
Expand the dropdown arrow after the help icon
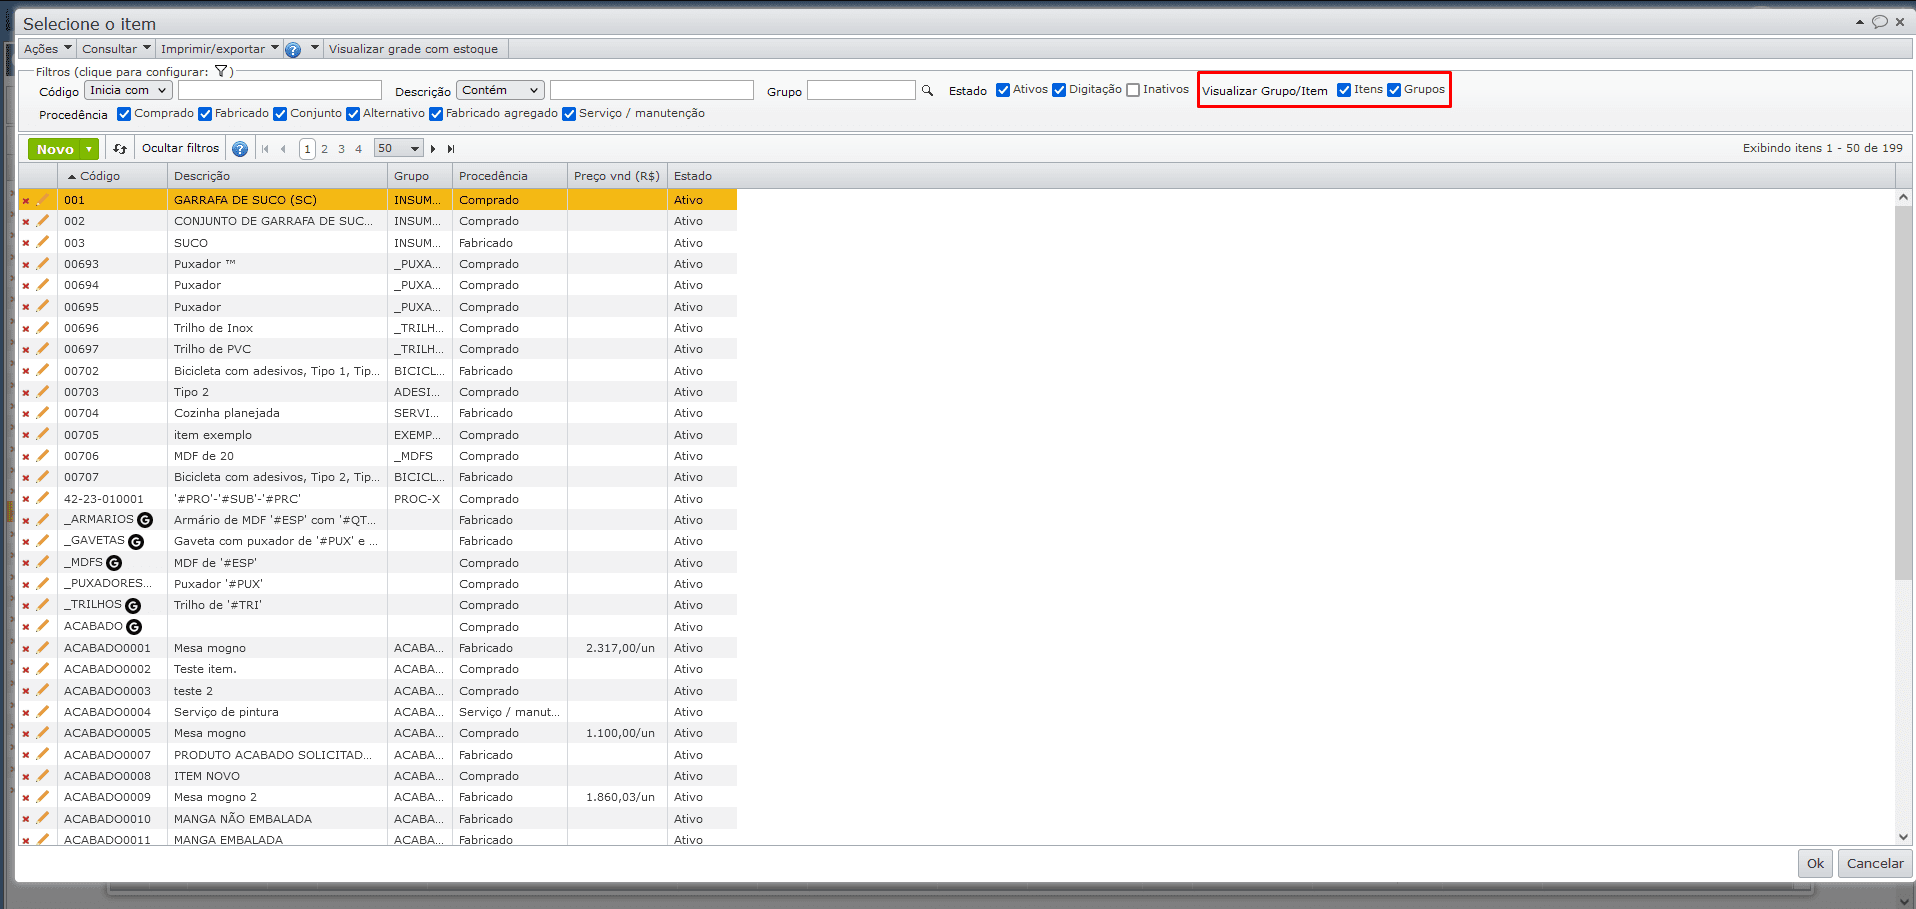[x=315, y=48]
